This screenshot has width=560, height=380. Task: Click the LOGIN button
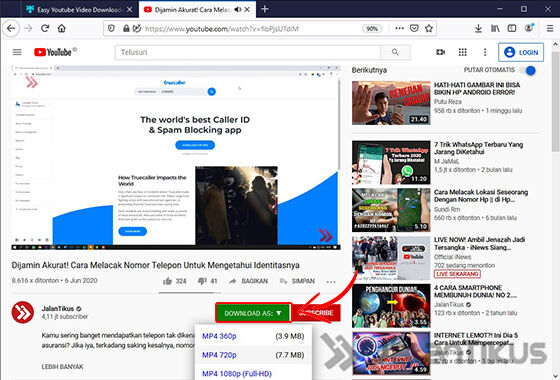tap(521, 52)
